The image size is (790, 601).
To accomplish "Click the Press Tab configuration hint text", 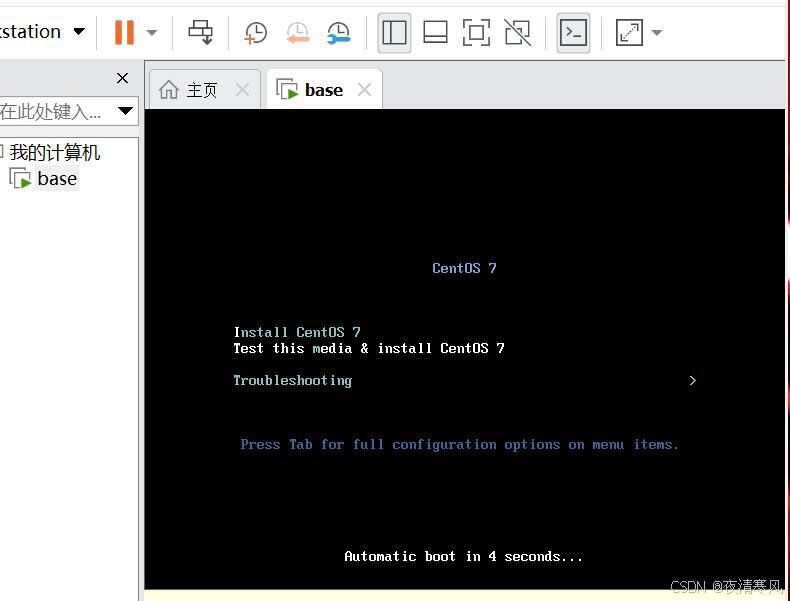I will click(x=459, y=444).
